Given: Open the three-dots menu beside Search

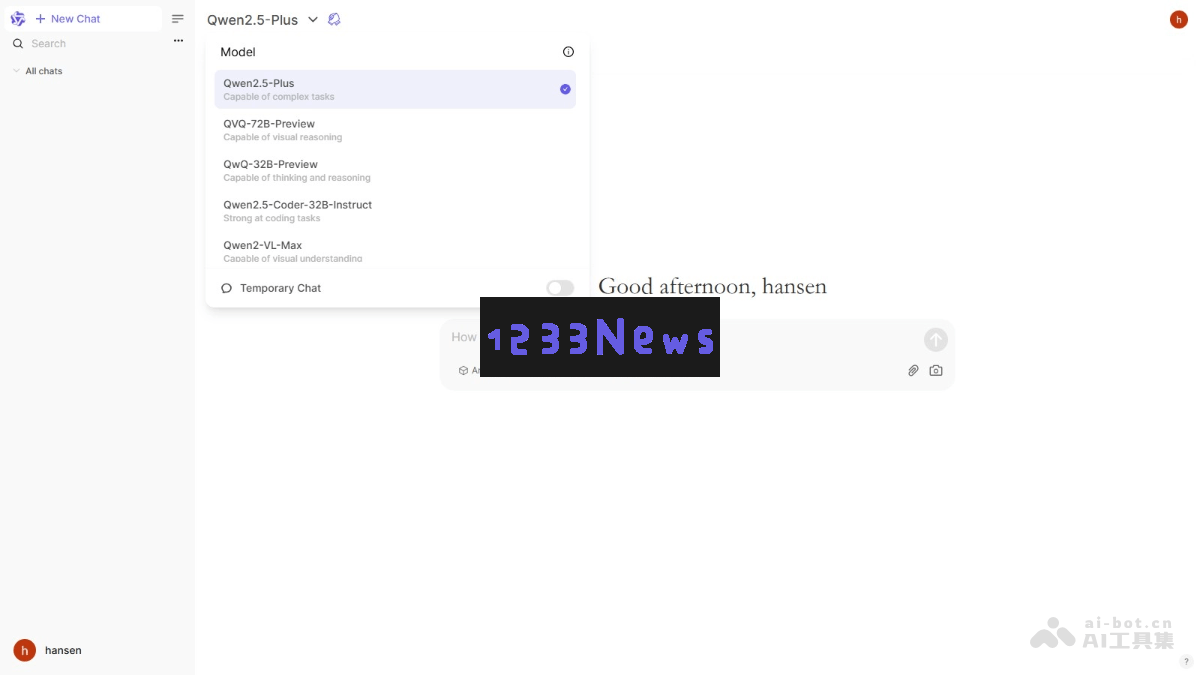Looking at the screenshot, I should coord(179,41).
